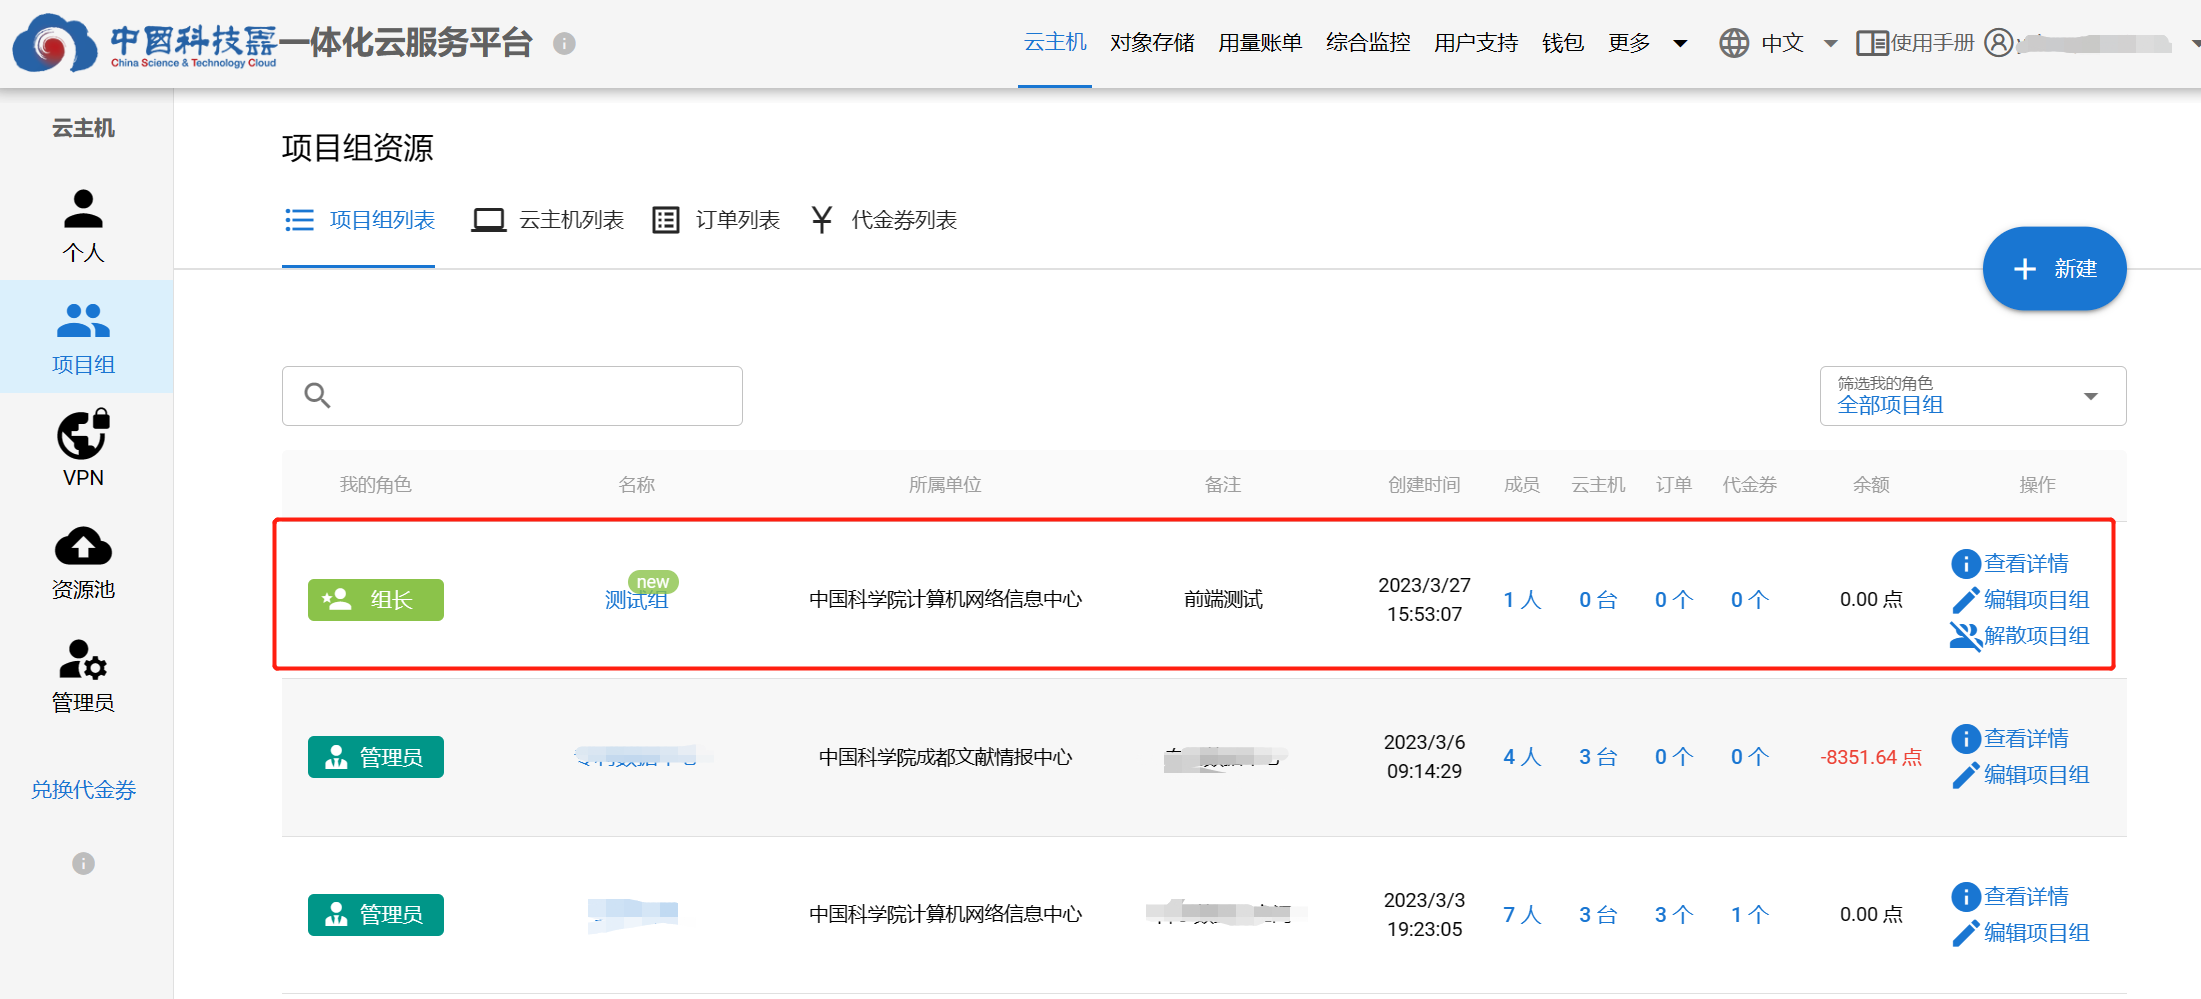Open the VPN sidebar section
This screenshot has width=2201, height=999.
[83, 449]
